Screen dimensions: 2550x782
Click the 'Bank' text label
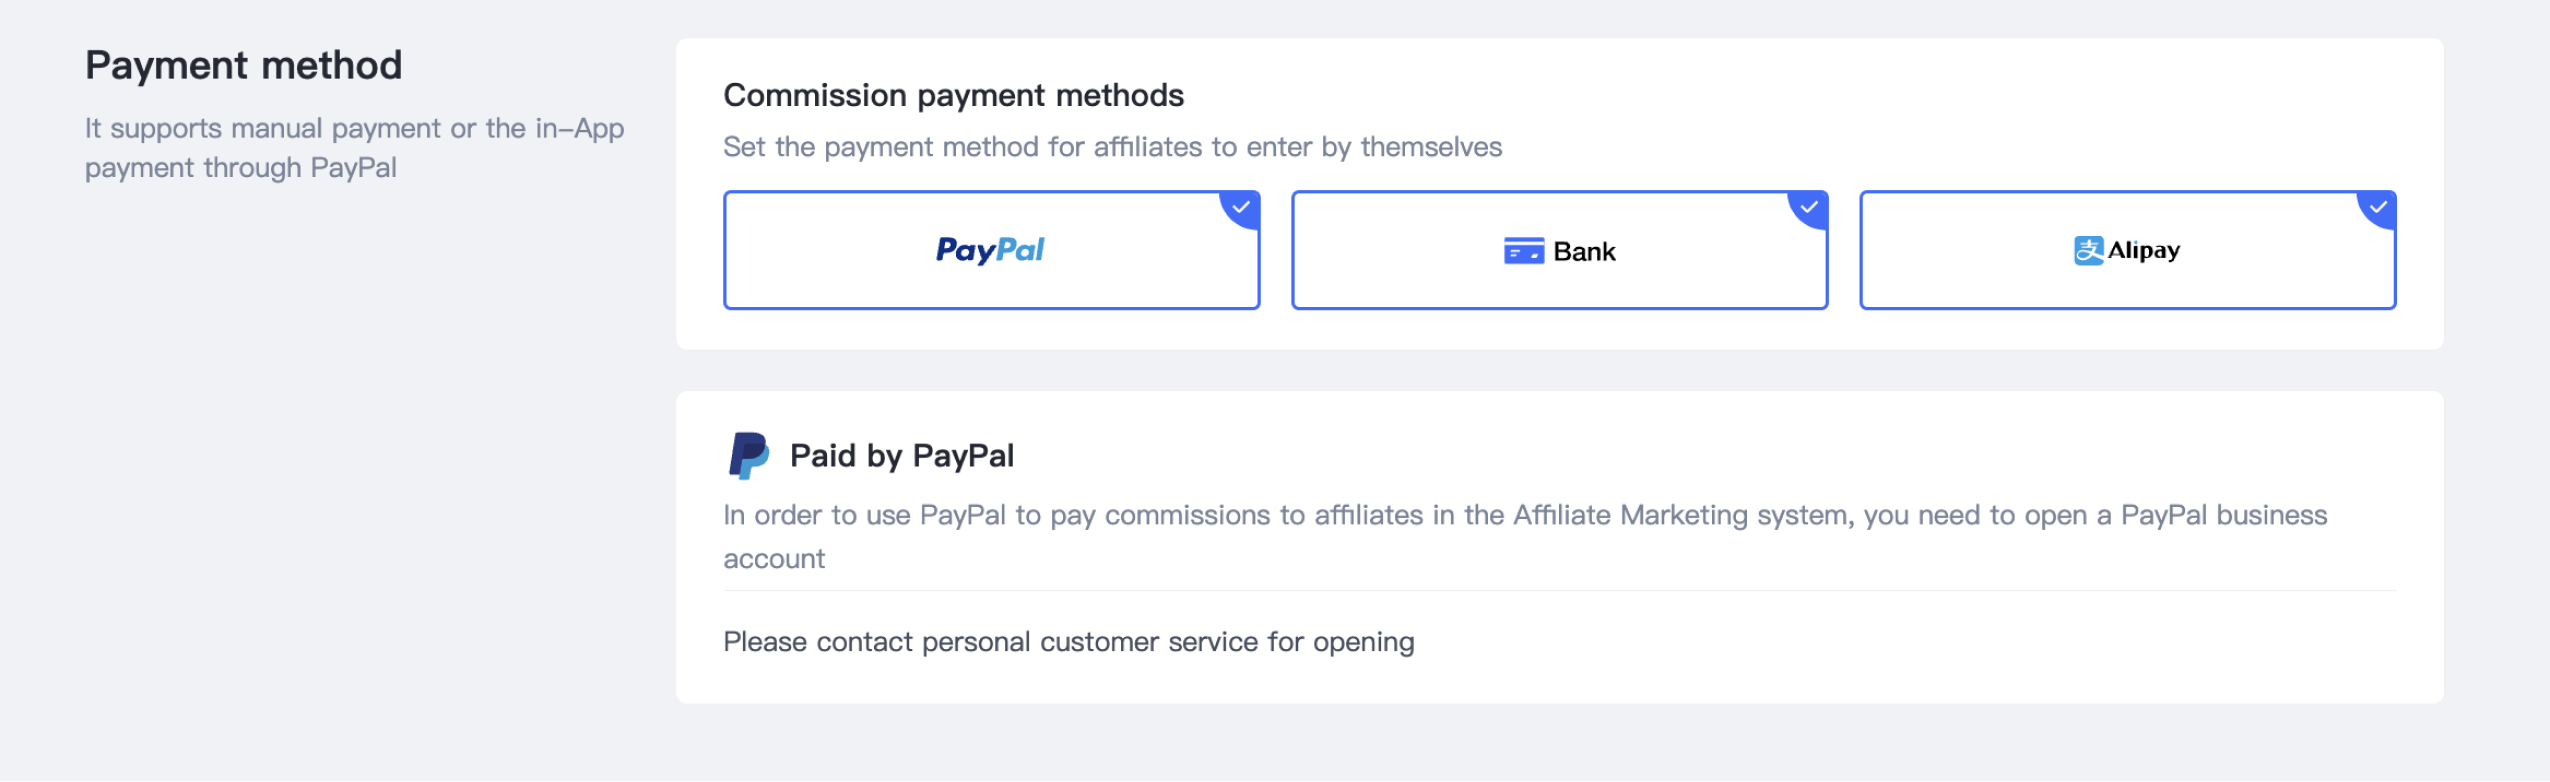[1584, 252]
